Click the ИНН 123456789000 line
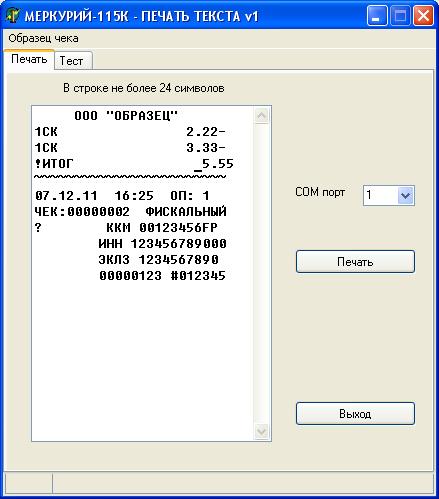The image size is (439, 499). pos(163,244)
